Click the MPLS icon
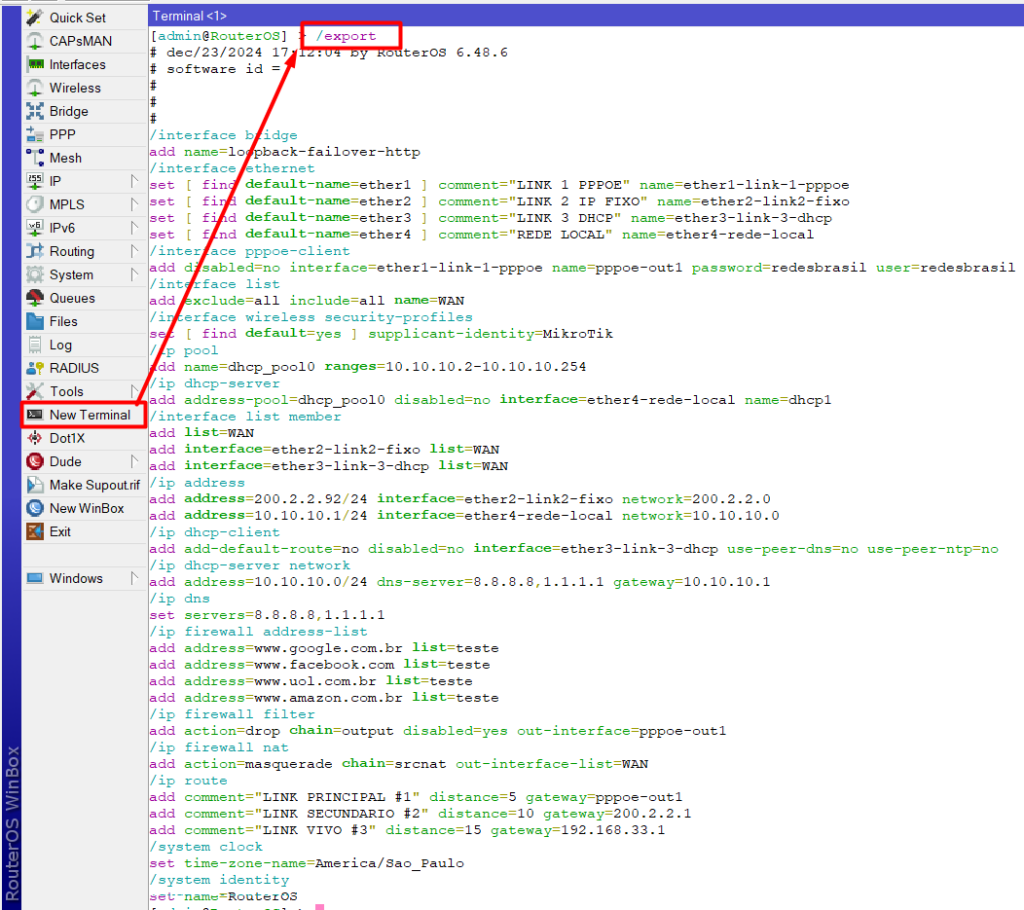 pos(35,204)
